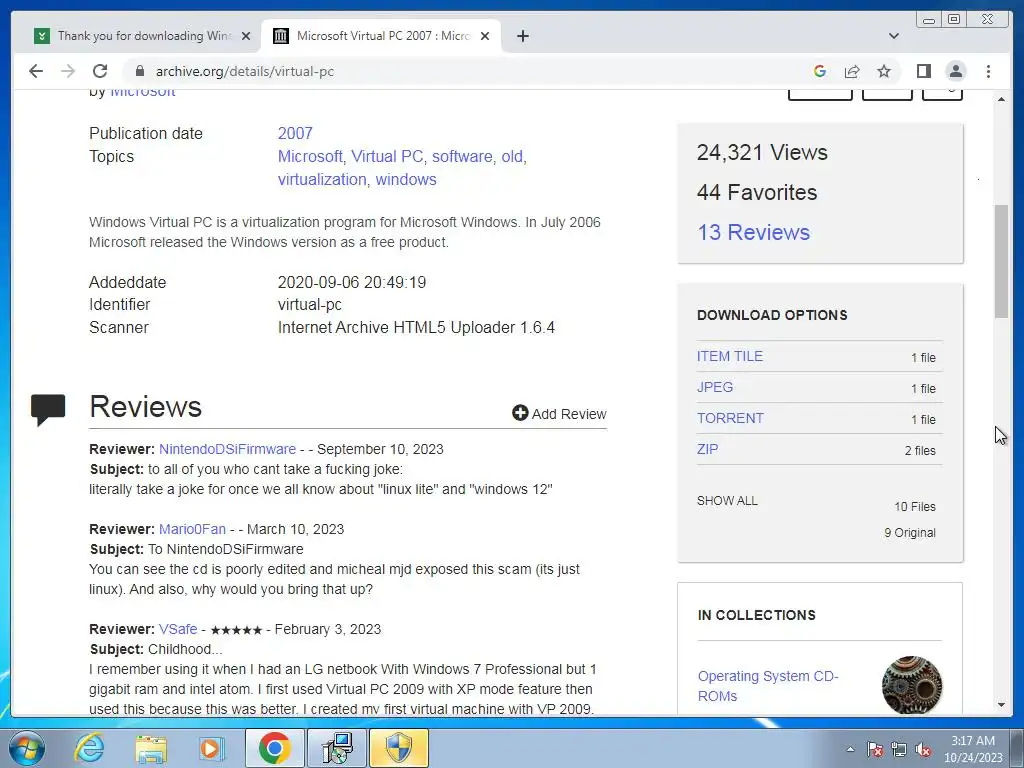Launch Internet Explorer from taskbar
Screen dimensions: 1024x768
[x=89, y=748]
